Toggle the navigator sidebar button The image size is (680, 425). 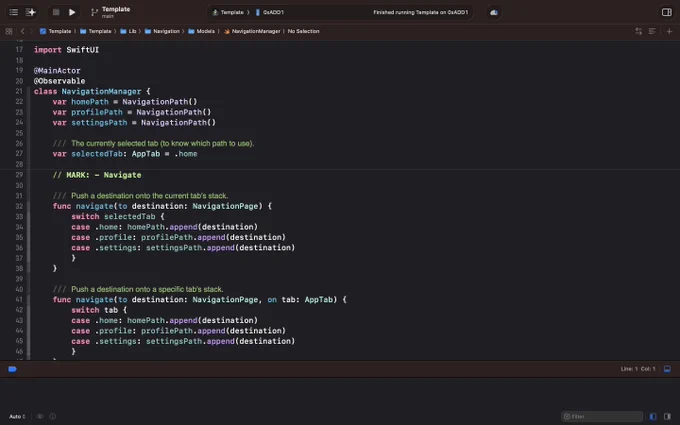coord(14,12)
